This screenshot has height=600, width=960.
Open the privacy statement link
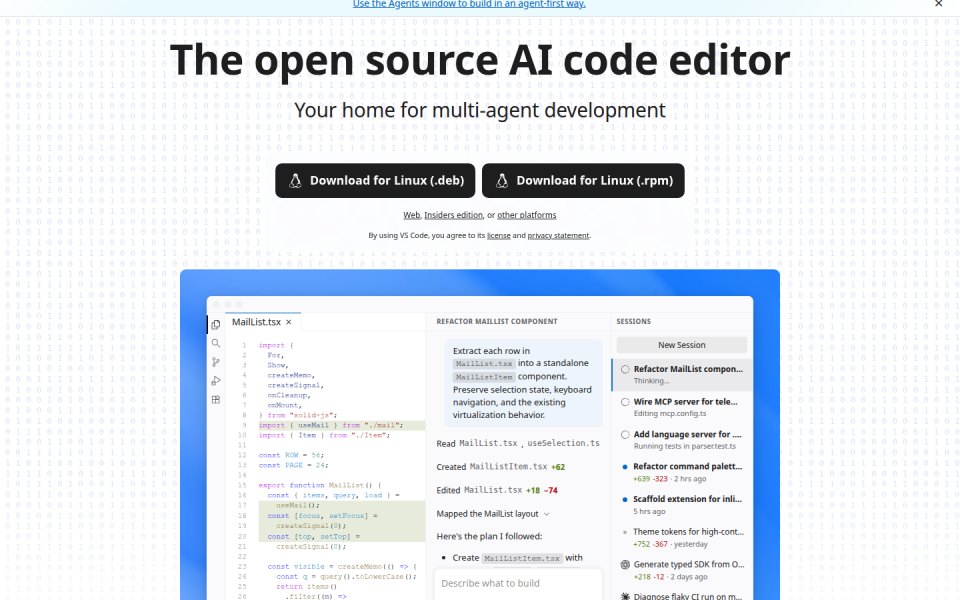pos(558,235)
